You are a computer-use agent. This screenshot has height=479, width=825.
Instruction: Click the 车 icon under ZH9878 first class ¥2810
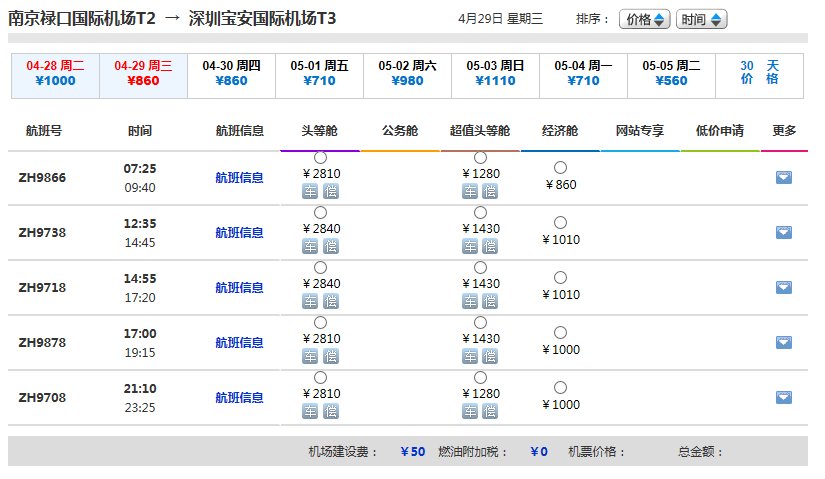tap(310, 356)
